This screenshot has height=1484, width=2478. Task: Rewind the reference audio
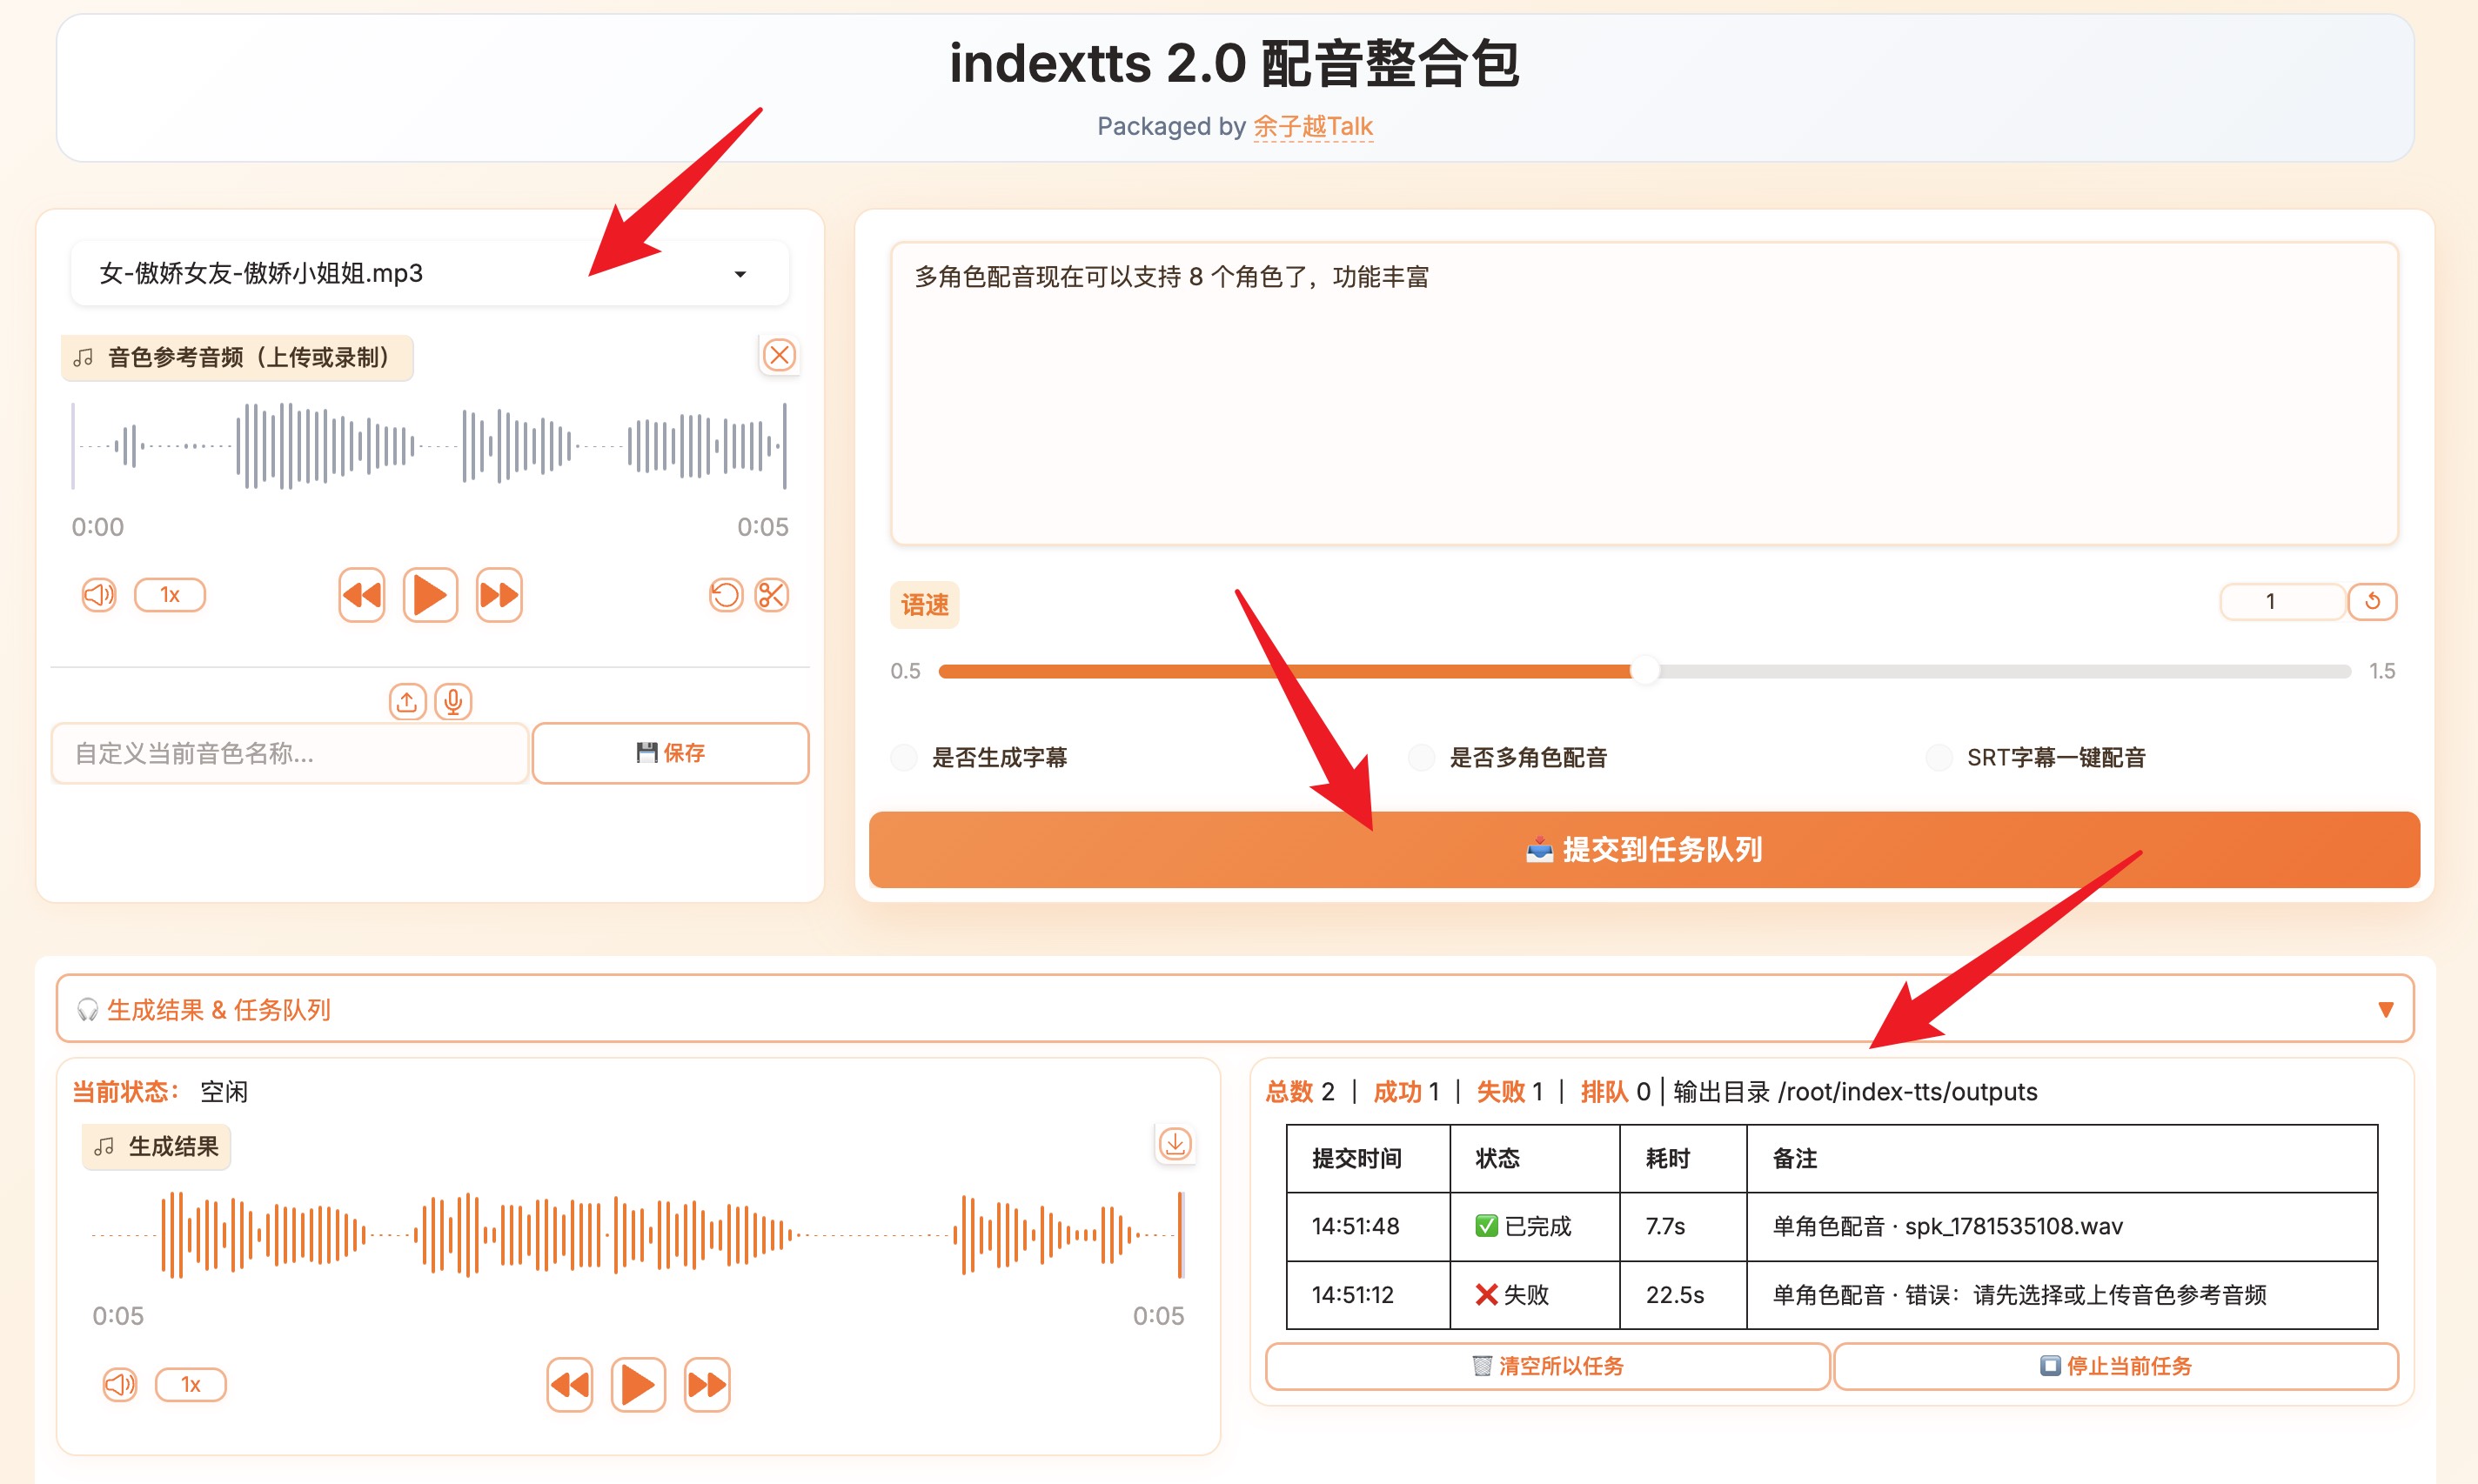[361, 595]
